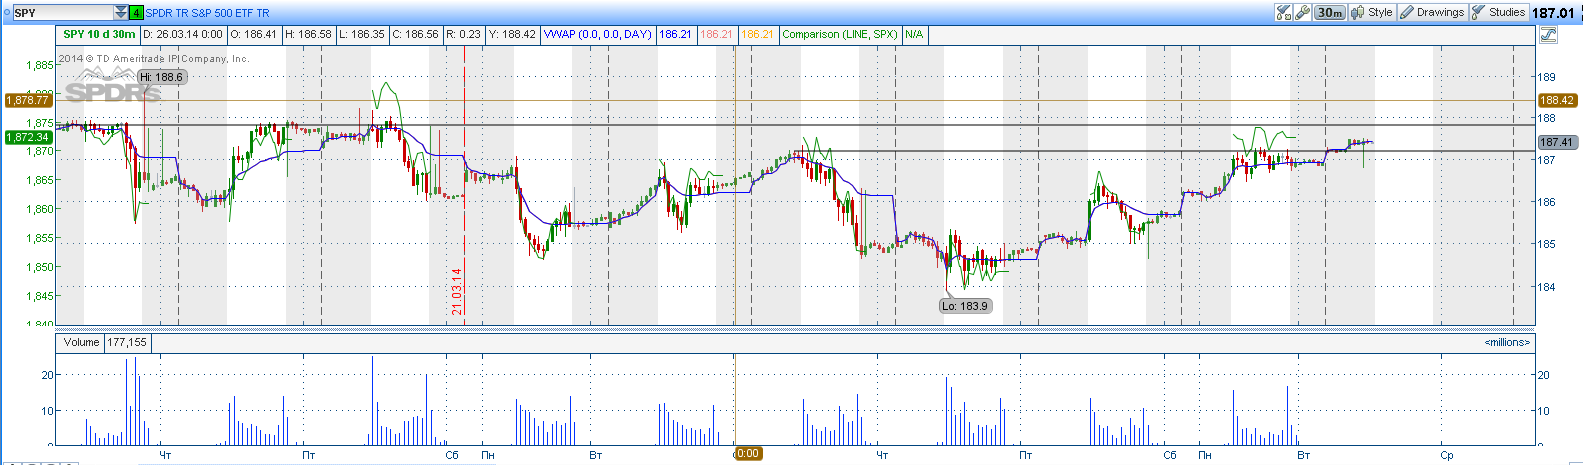Expand the SPY symbol dropdown arrow
This screenshot has width=1583, height=465.
point(121,12)
